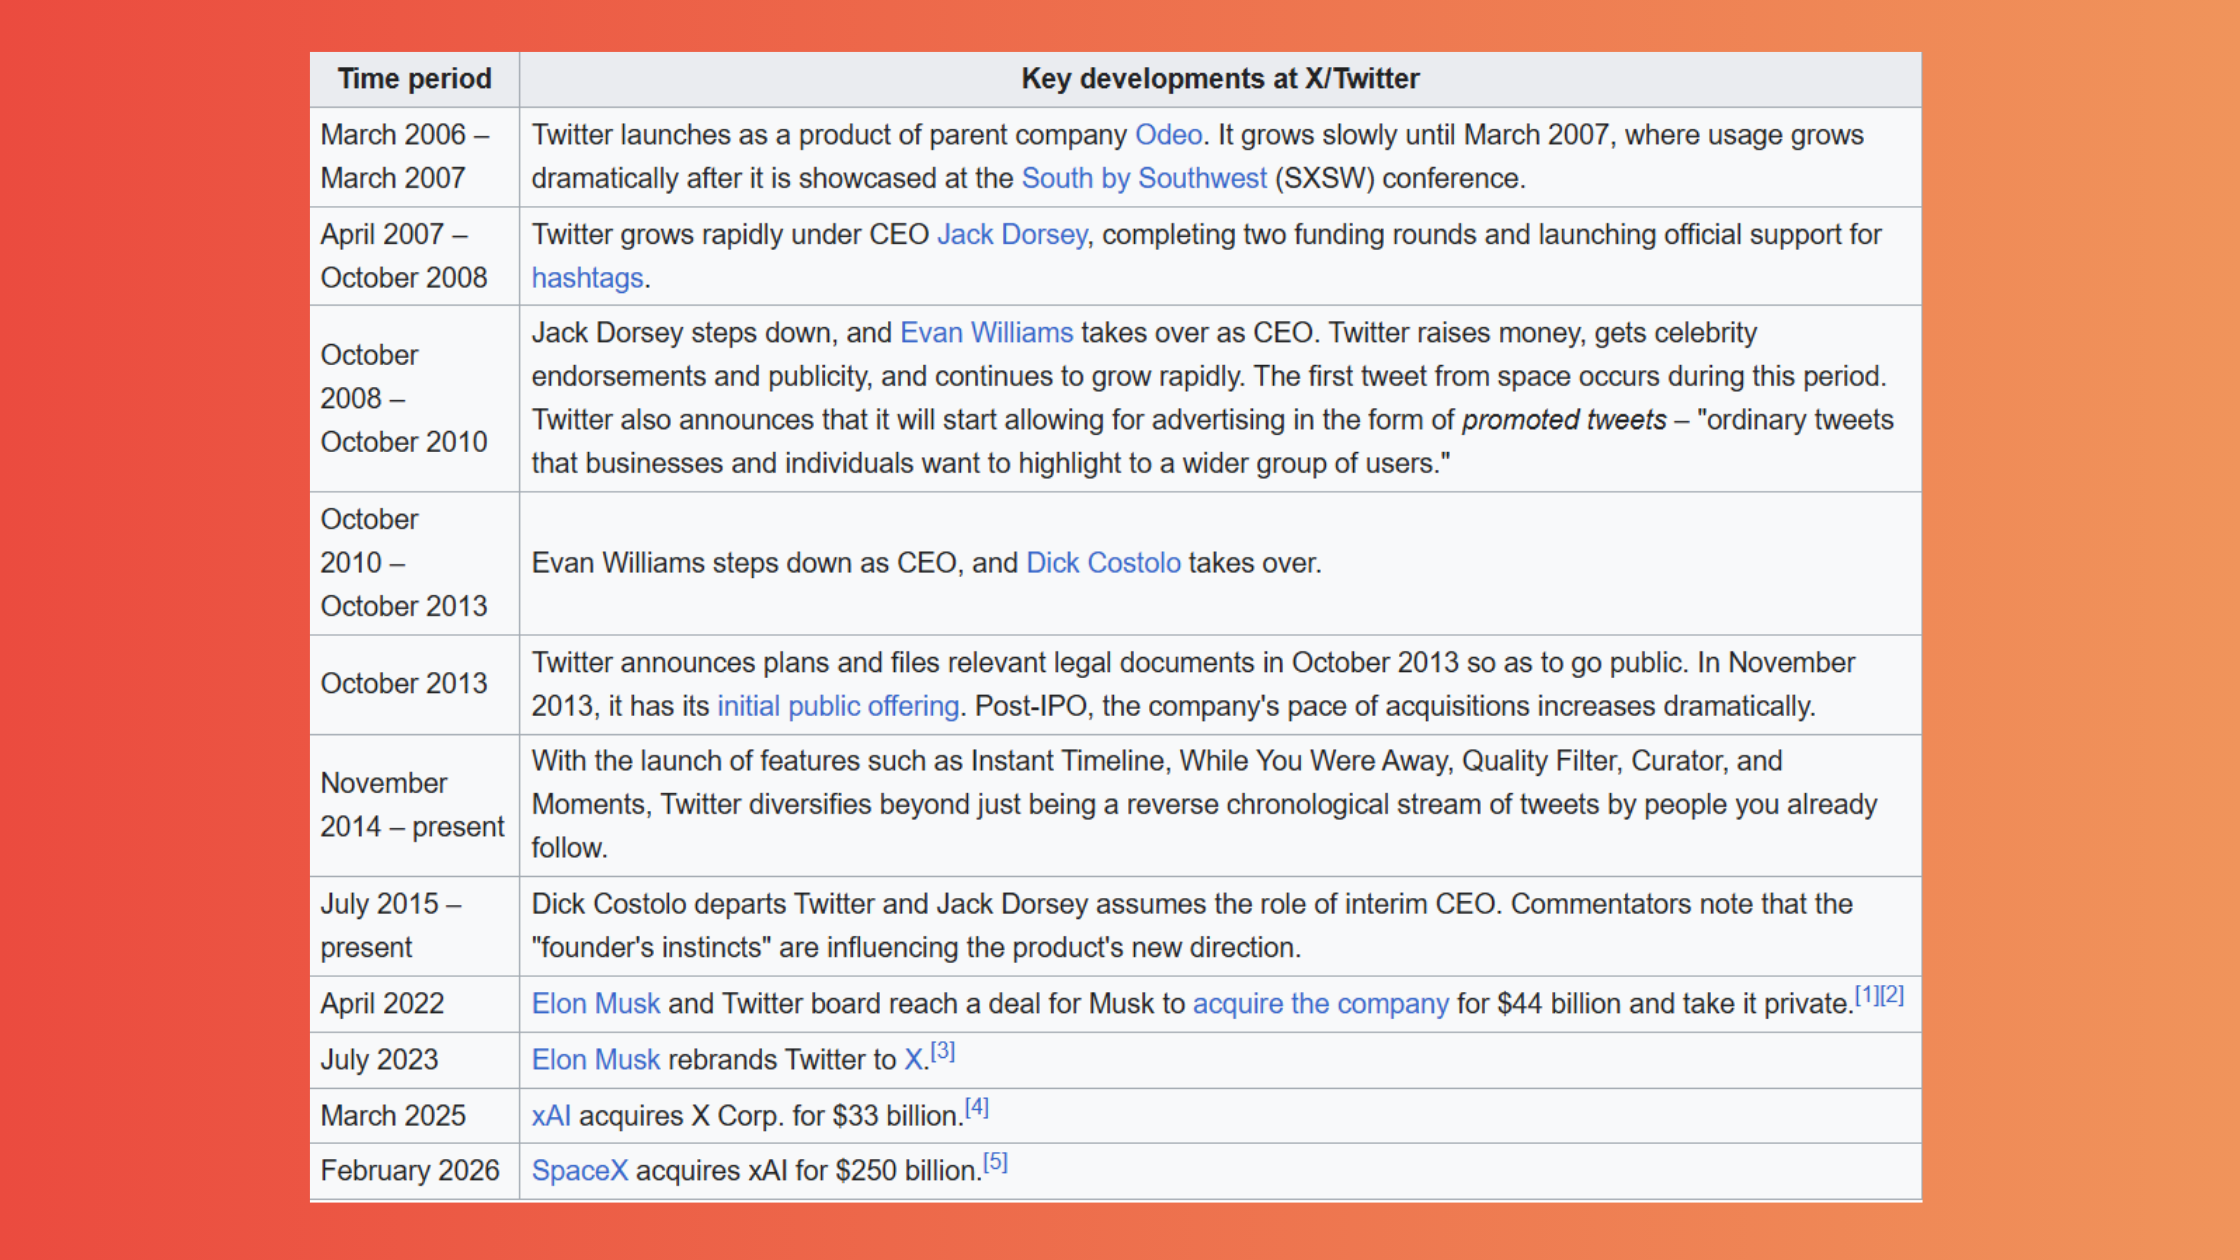Screen dimensions: 2240x1260
Task: Click the March 2025 date cell
Action: (x=414, y=1116)
